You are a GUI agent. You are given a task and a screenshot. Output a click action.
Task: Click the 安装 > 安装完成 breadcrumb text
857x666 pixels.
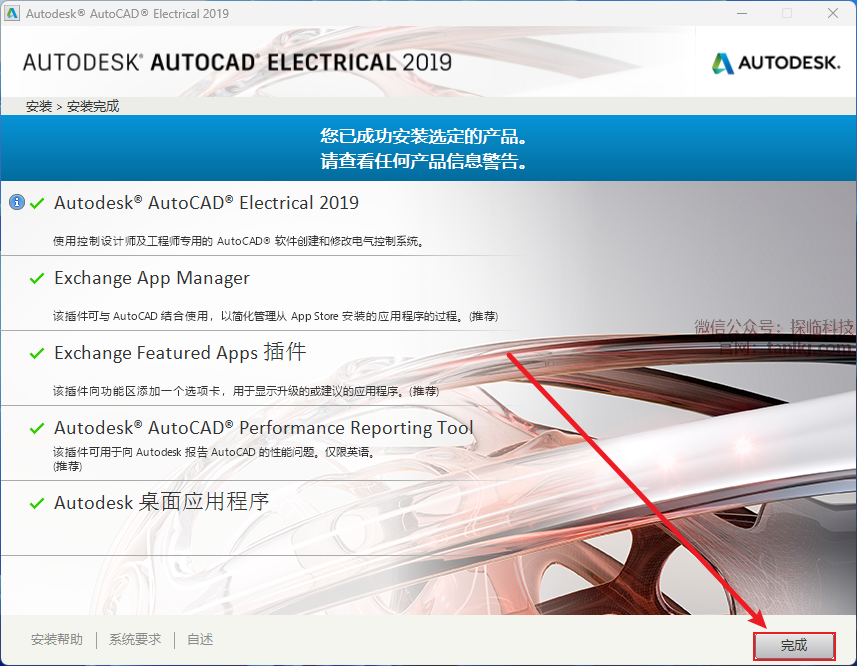point(72,106)
